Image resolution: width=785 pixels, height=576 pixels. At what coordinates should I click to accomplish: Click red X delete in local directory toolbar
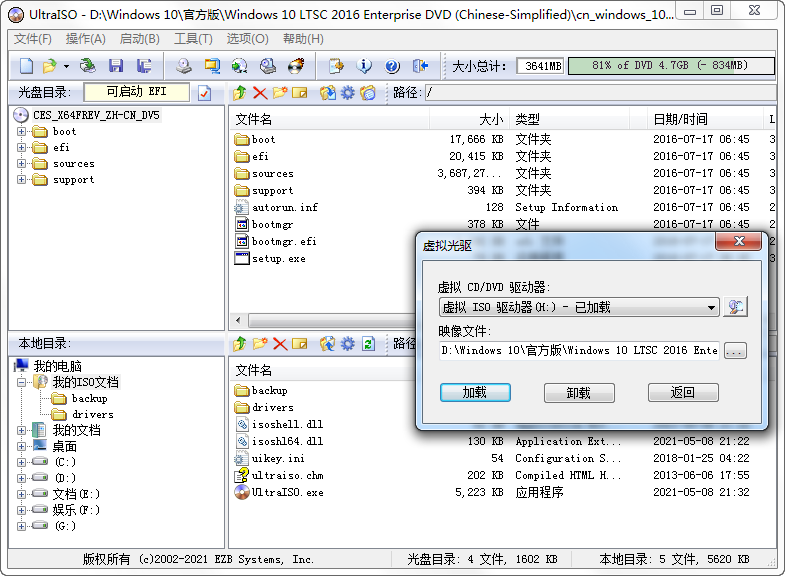tap(280, 344)
